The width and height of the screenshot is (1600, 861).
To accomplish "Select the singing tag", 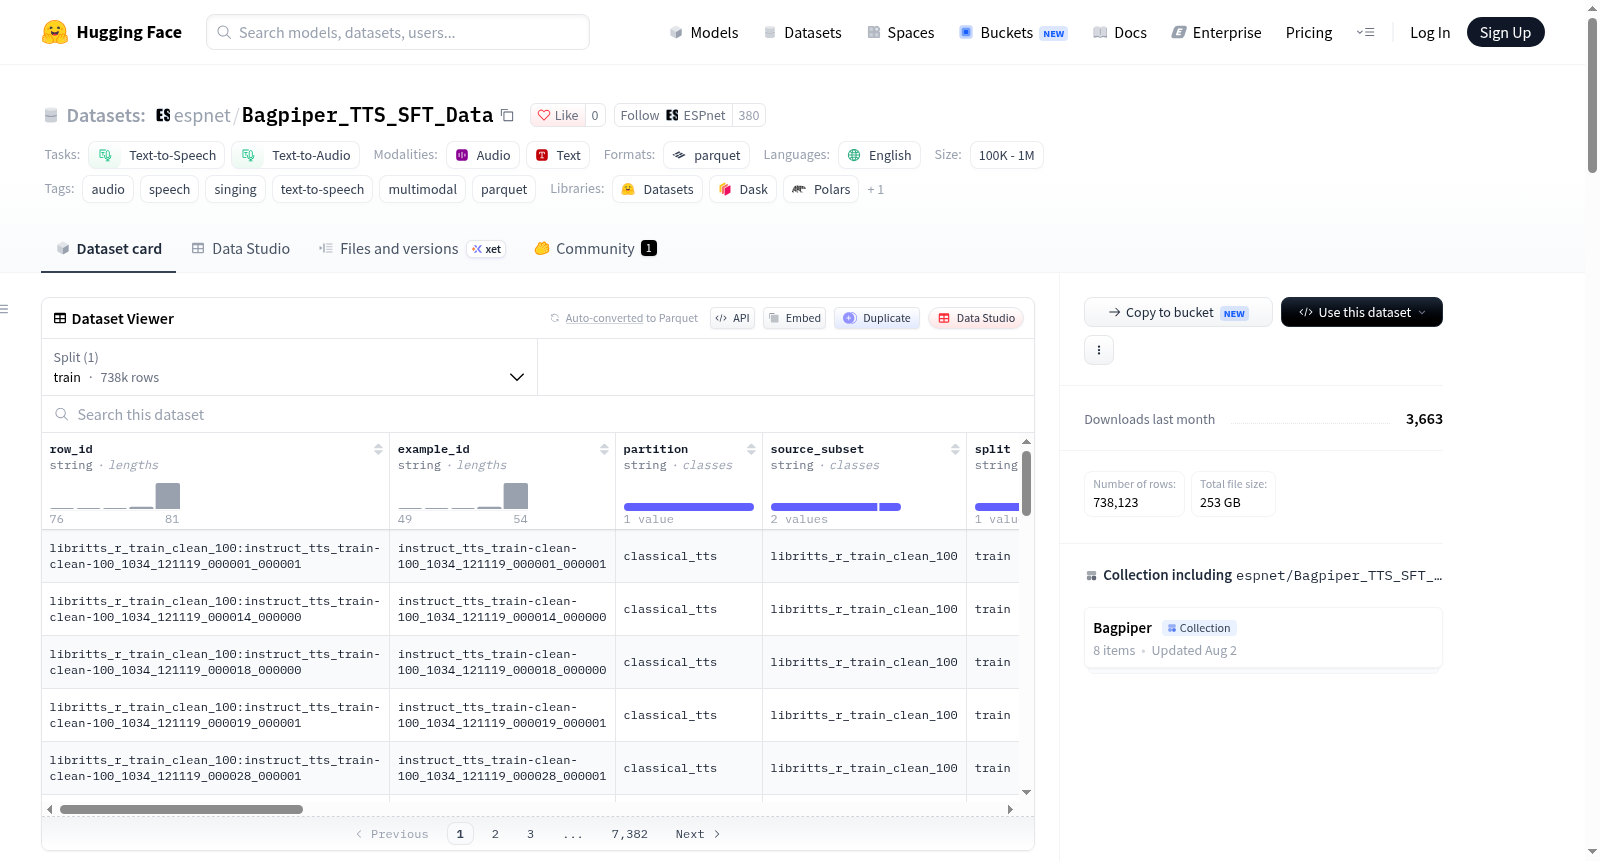I will [x=235, y=189].
